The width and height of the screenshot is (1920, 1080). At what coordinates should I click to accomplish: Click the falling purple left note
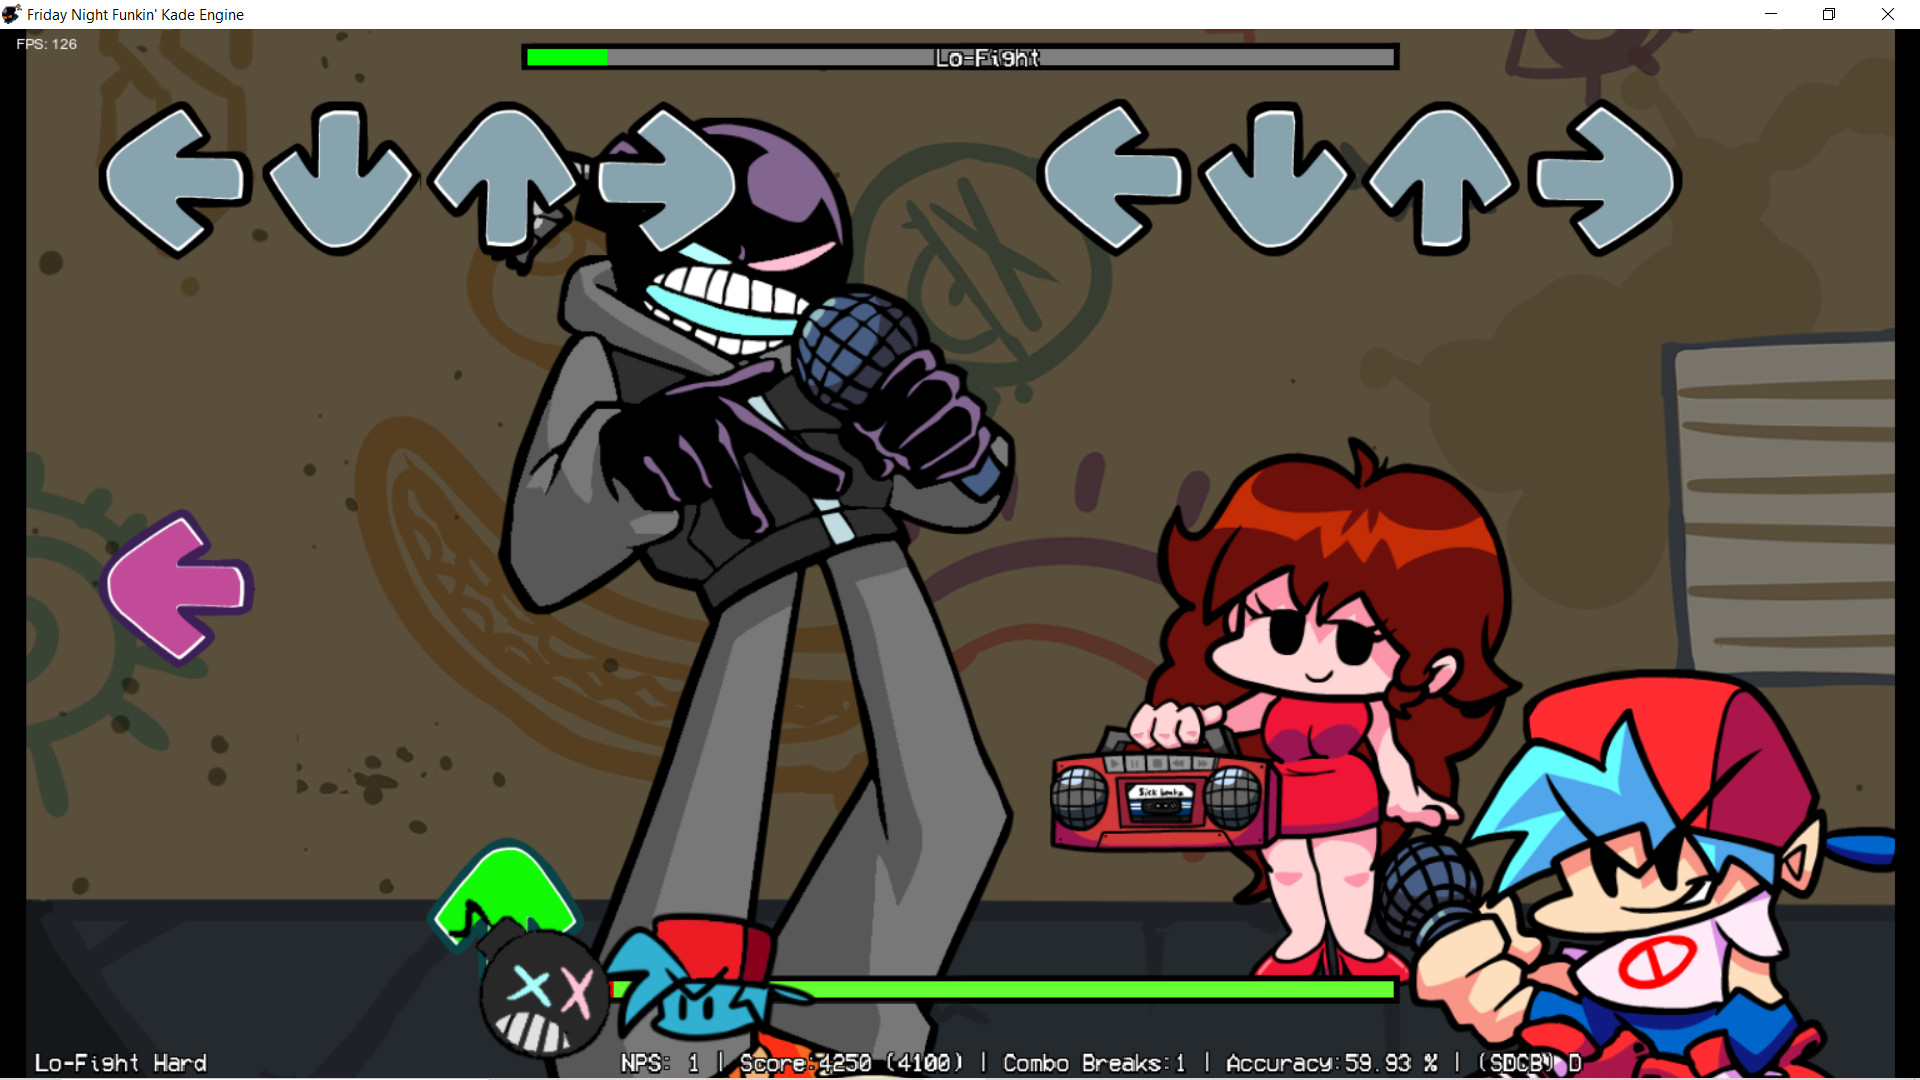click(x=178, y=590)
